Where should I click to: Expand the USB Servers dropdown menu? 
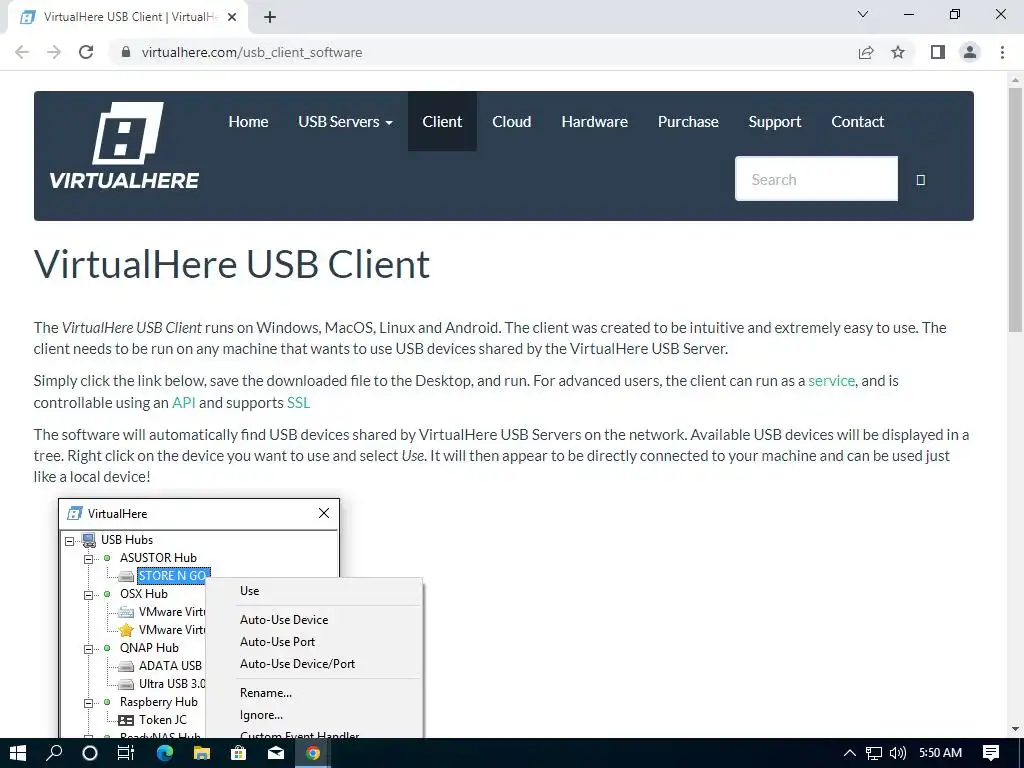click(x=345, y=121)
